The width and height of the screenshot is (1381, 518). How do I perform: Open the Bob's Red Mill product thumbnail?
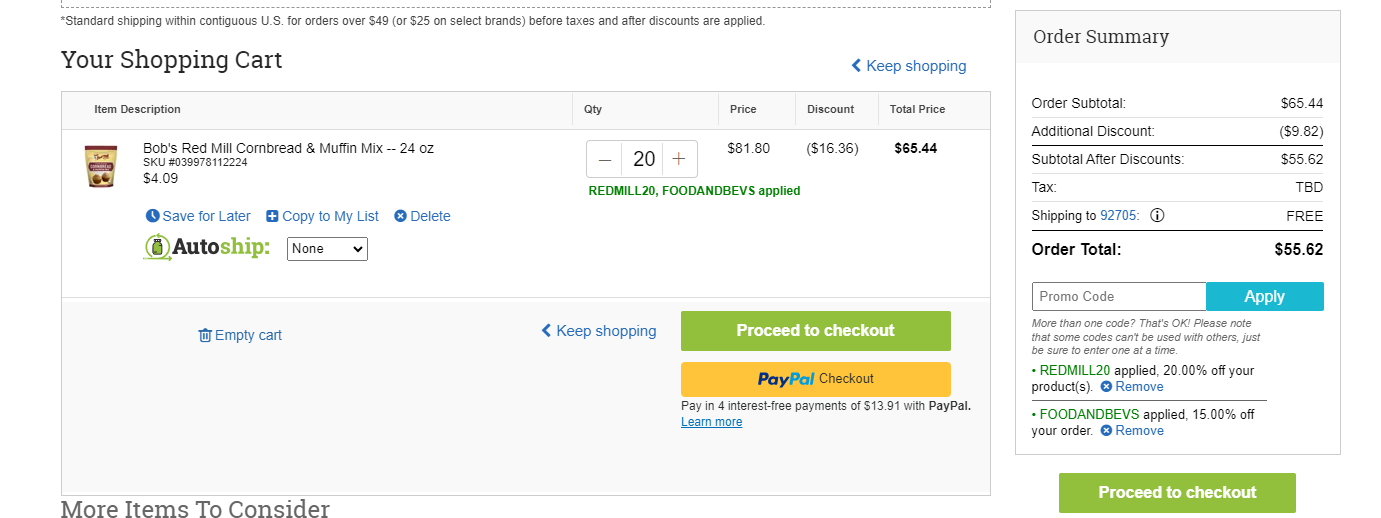tap(101, 166)
